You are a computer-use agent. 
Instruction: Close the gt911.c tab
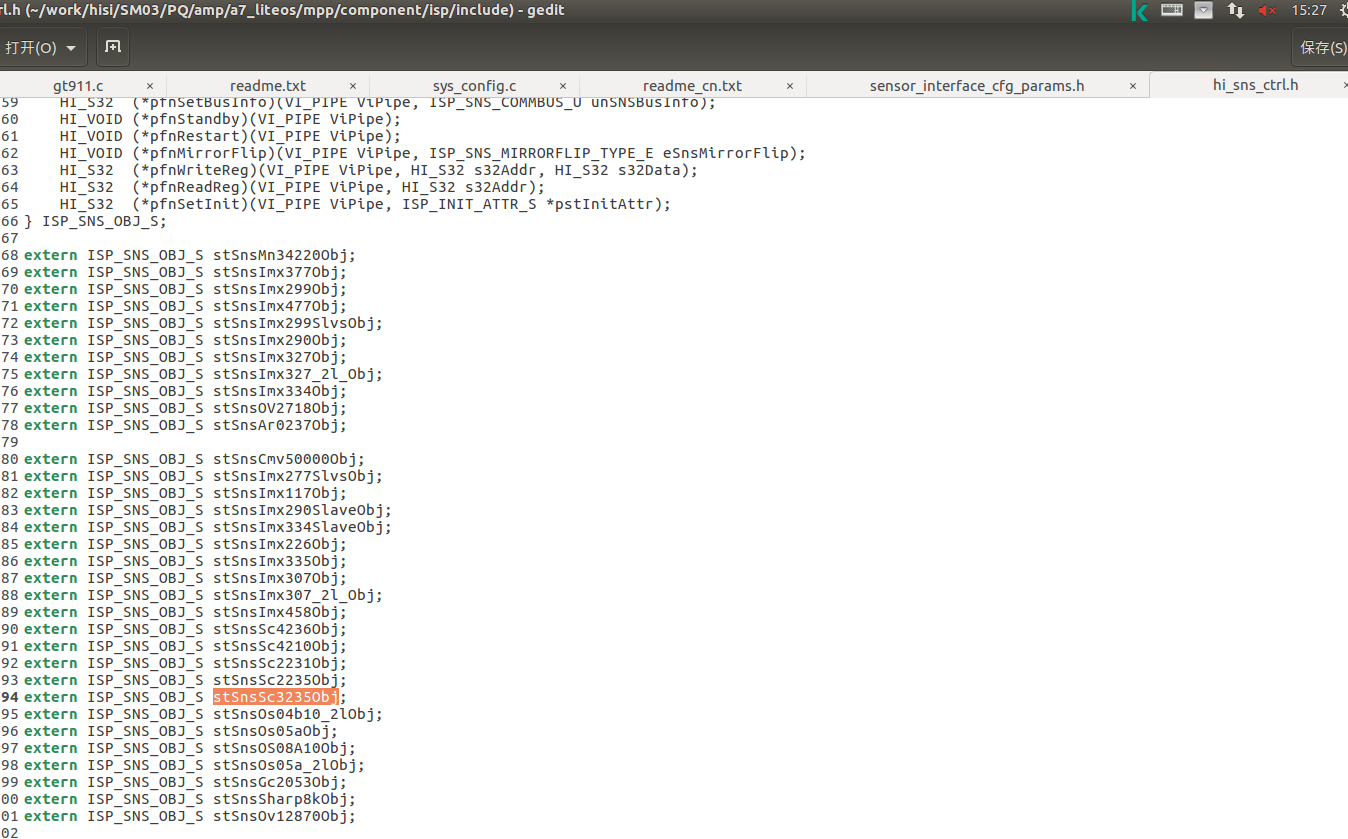[150, 86]
